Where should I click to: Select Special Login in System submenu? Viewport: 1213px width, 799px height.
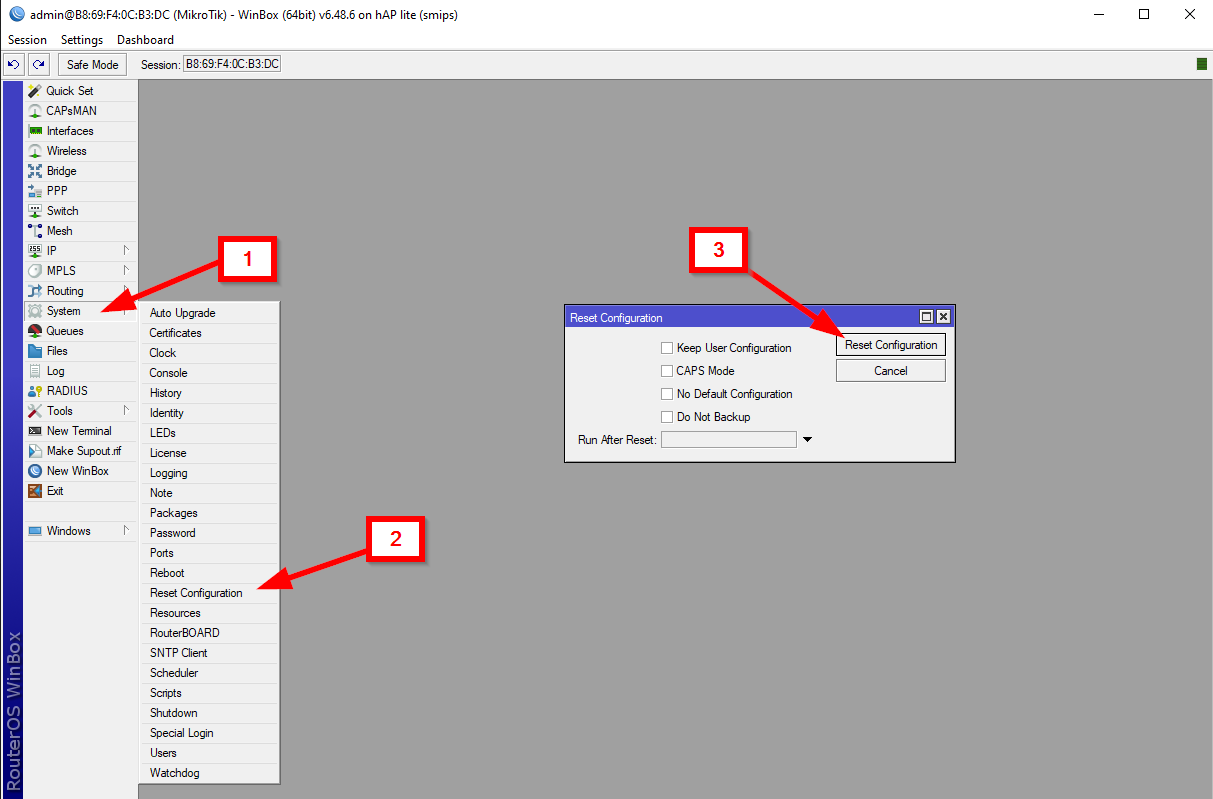click(x=209, y=733)
